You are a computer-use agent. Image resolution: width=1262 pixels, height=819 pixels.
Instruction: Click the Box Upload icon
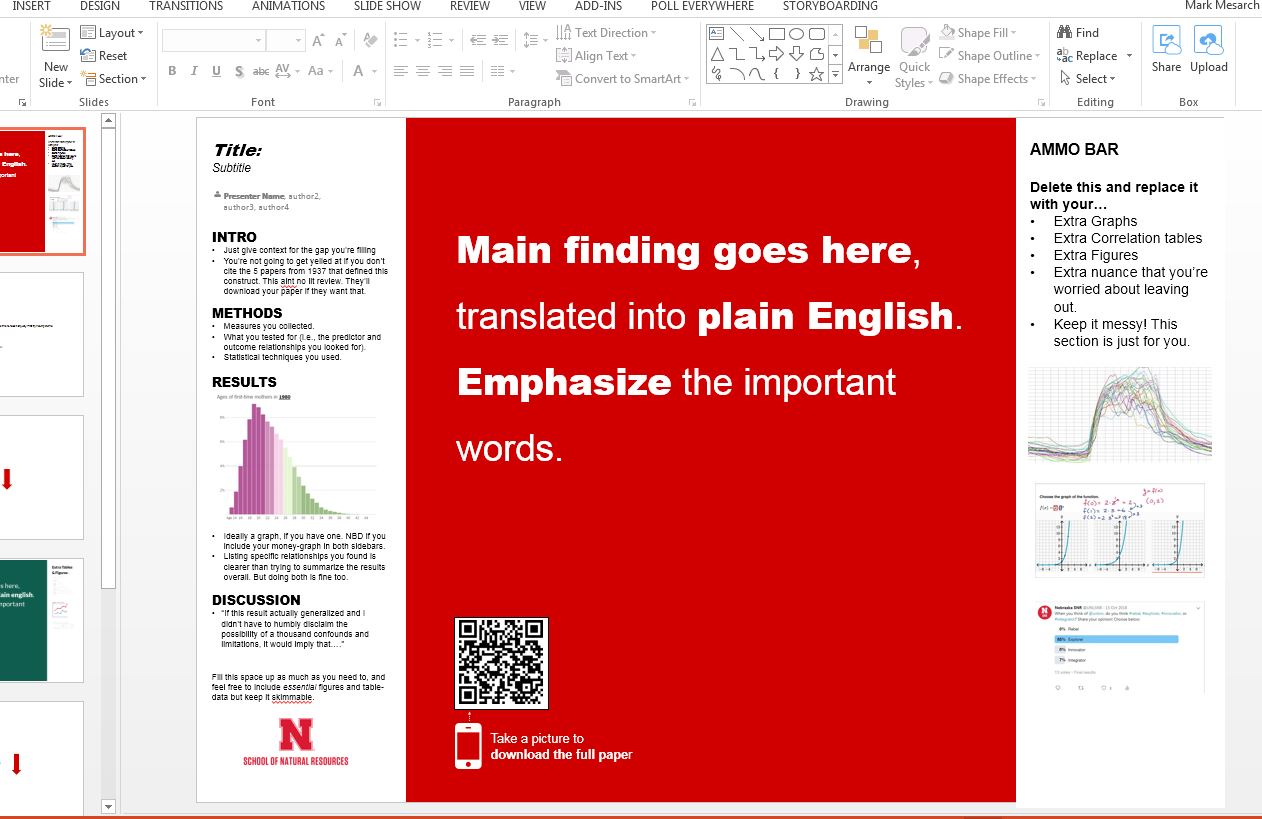(1208, 42)
